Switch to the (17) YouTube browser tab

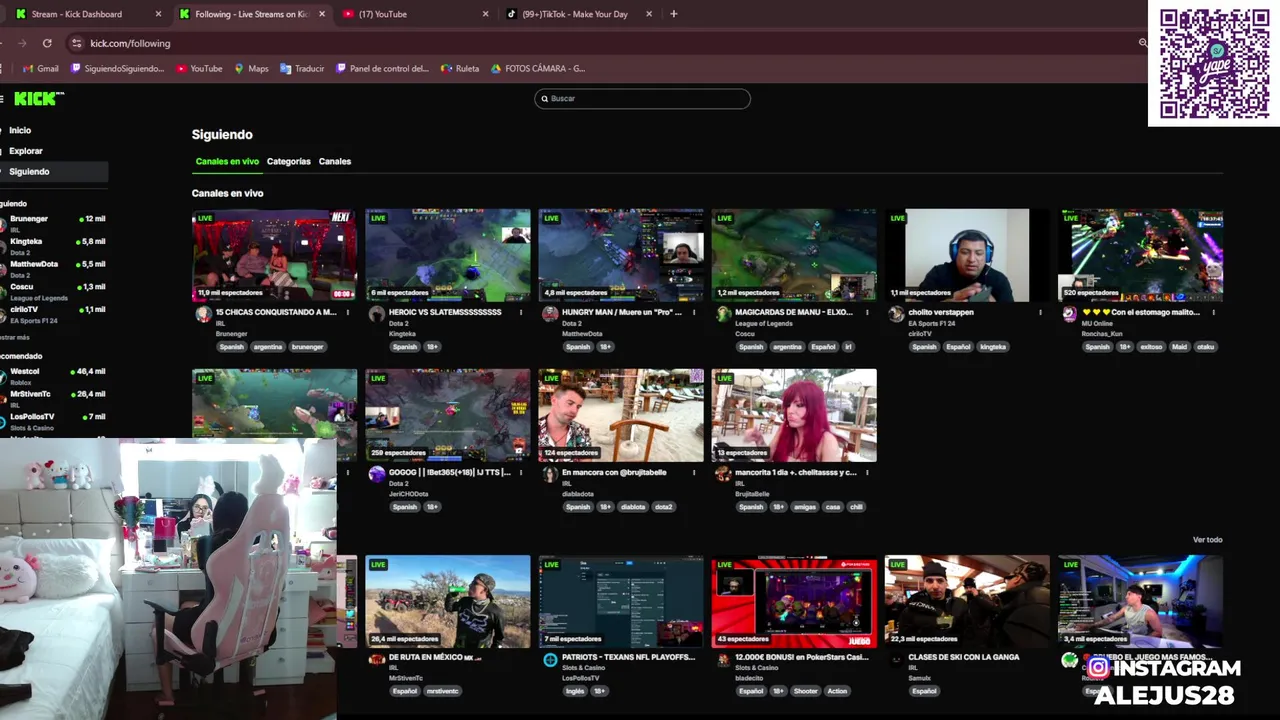[415, 14]
